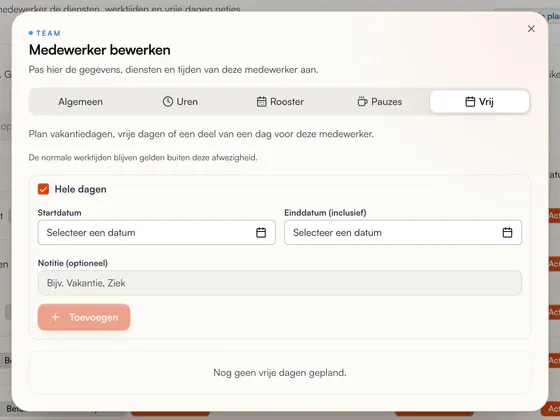Select the Vrij tab
560x420 pixels.
point(479,102)
